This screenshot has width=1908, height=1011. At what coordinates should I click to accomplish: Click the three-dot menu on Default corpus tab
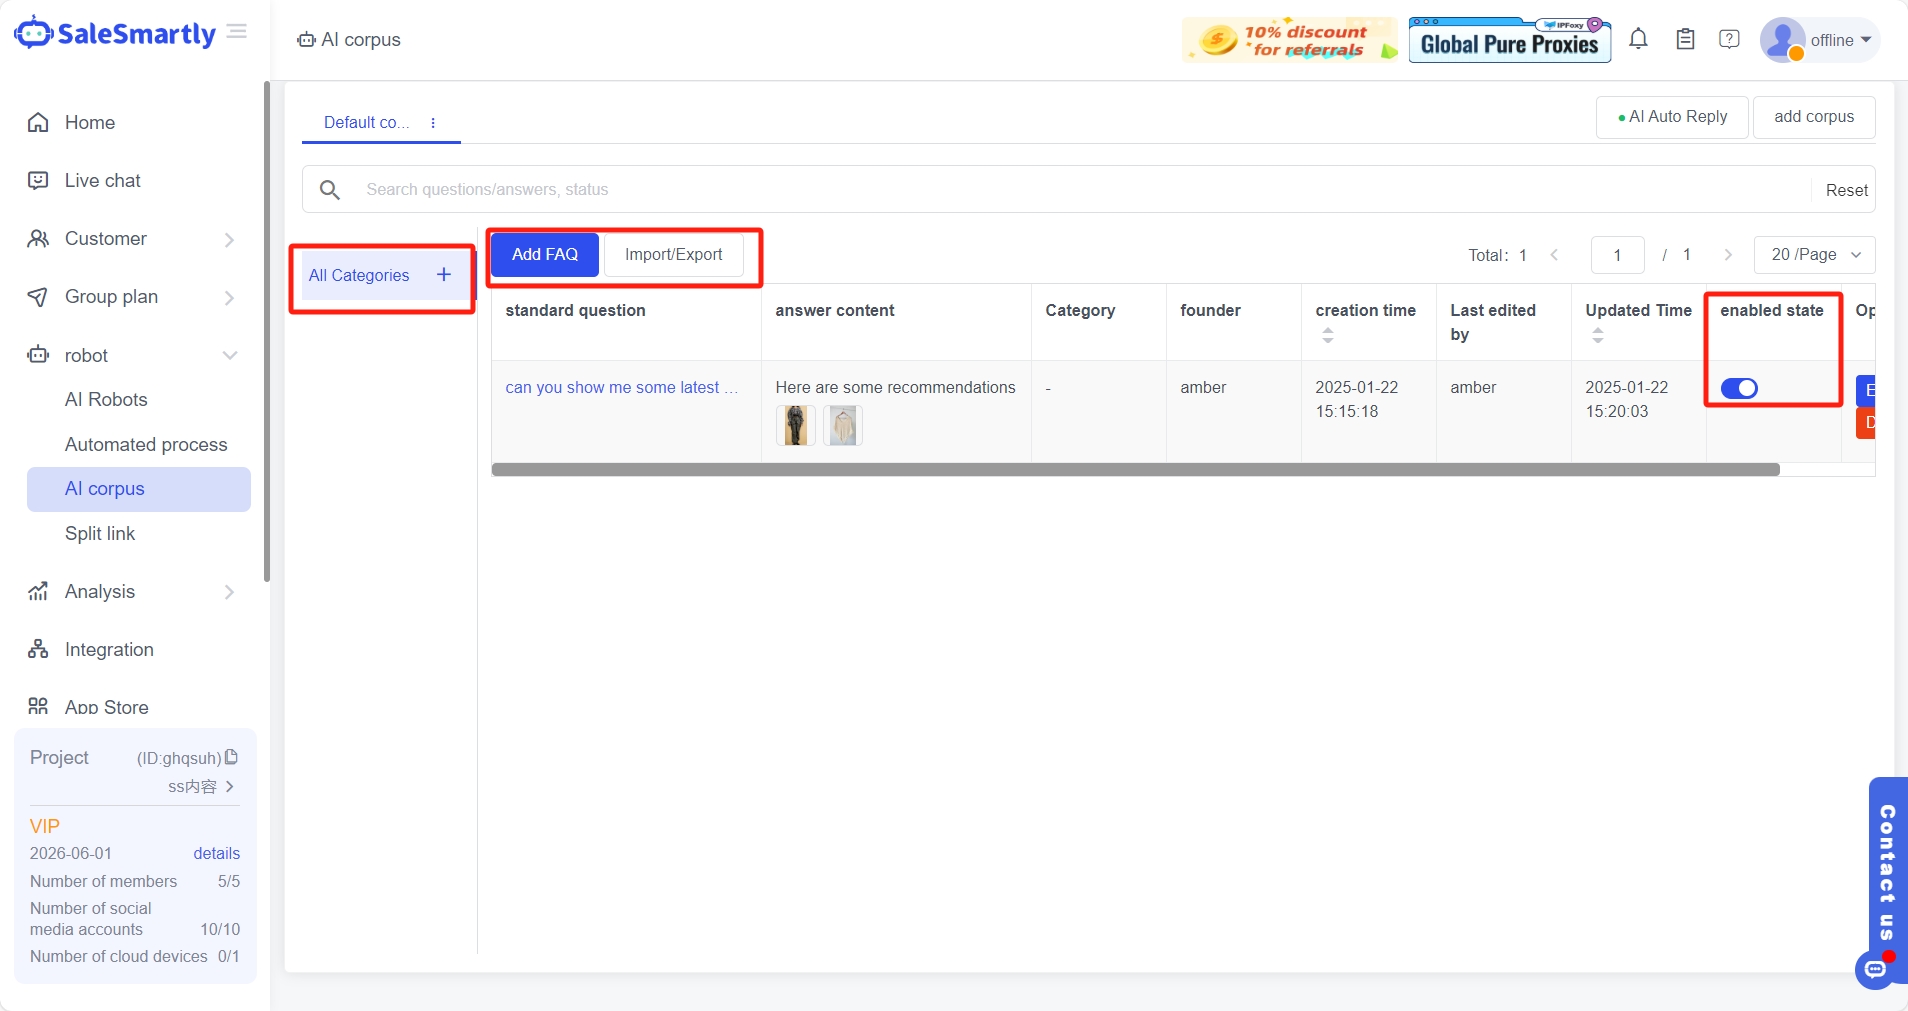pyautogui.click(x=433, y=123)
